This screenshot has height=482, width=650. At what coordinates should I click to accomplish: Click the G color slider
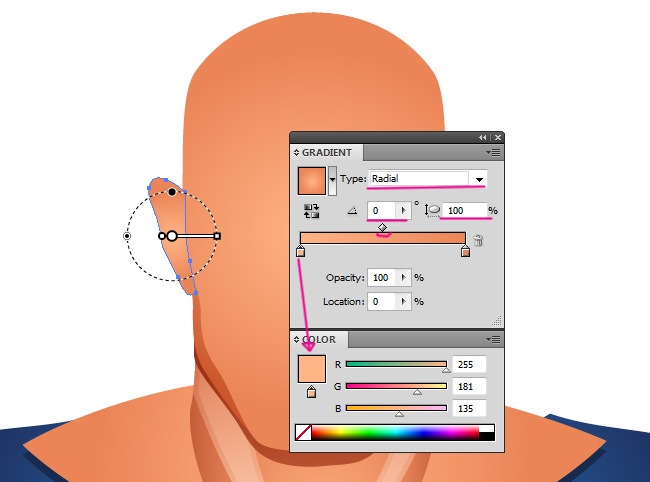pyautogui.click(x=396, y=386)
